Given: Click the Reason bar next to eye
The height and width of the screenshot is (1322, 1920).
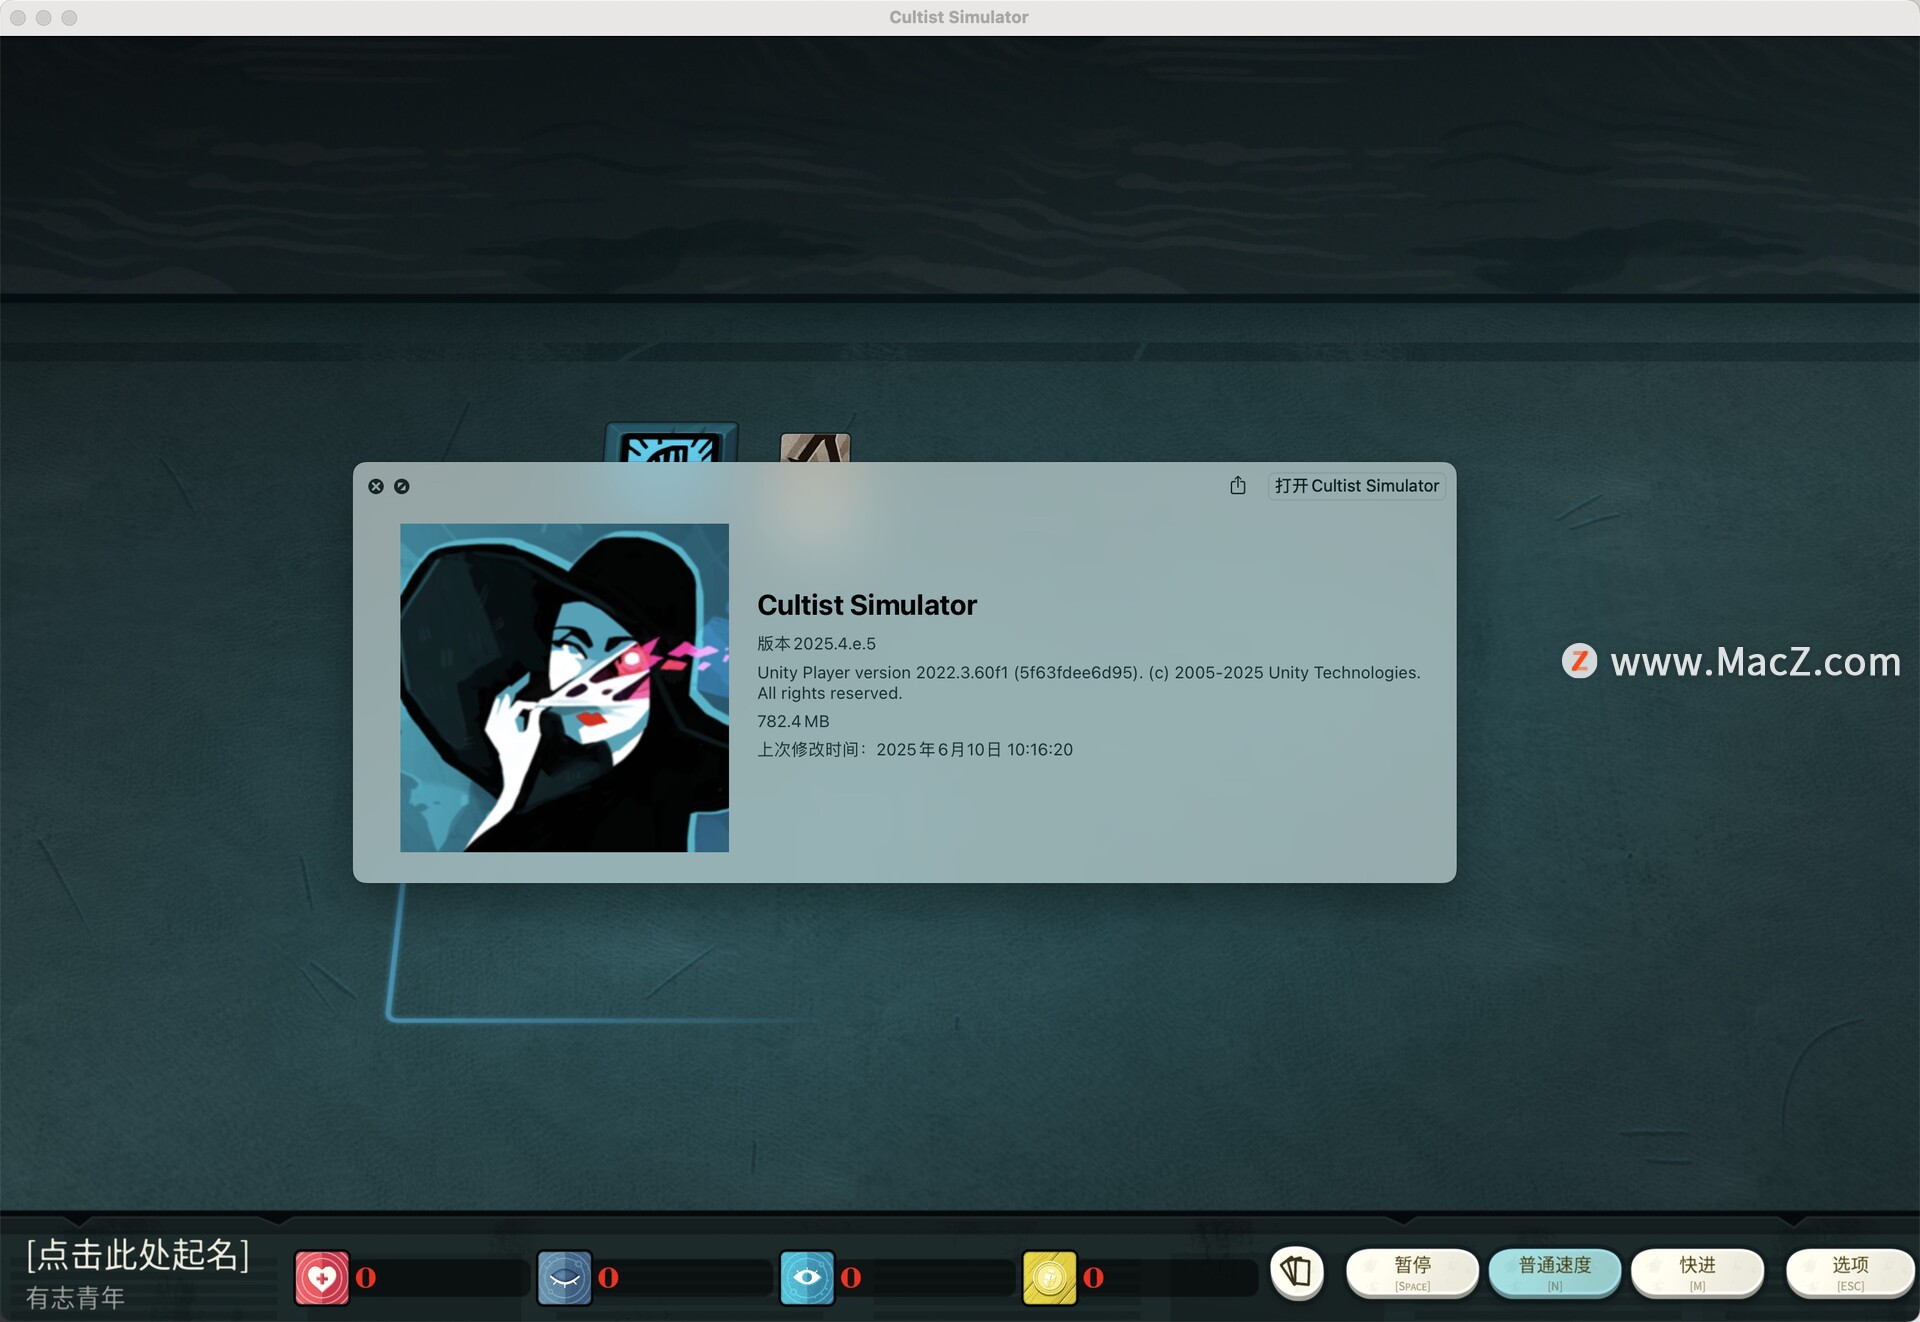Looking at the screenshot, I should [x=925, y=1278].
